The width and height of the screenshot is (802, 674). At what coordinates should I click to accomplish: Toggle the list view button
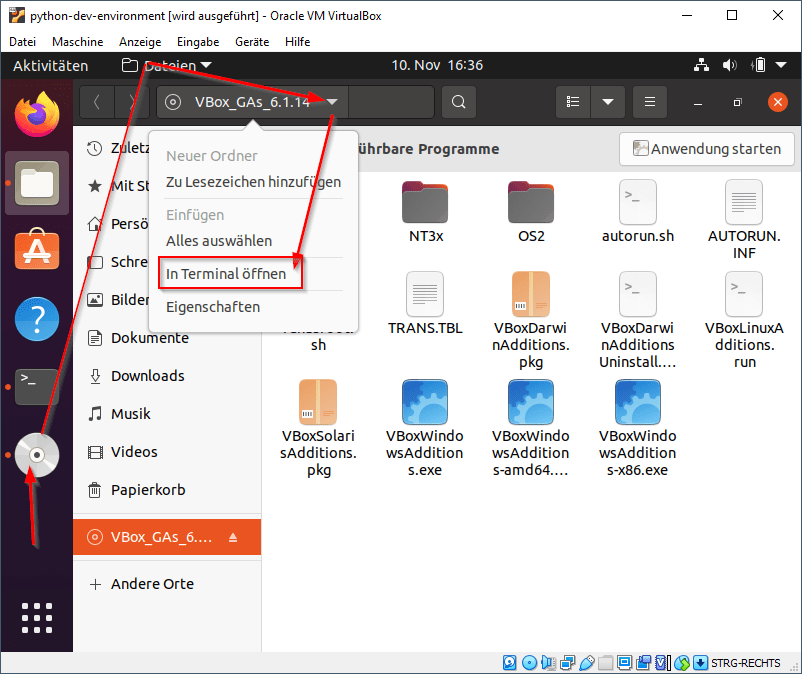[573, 102]
